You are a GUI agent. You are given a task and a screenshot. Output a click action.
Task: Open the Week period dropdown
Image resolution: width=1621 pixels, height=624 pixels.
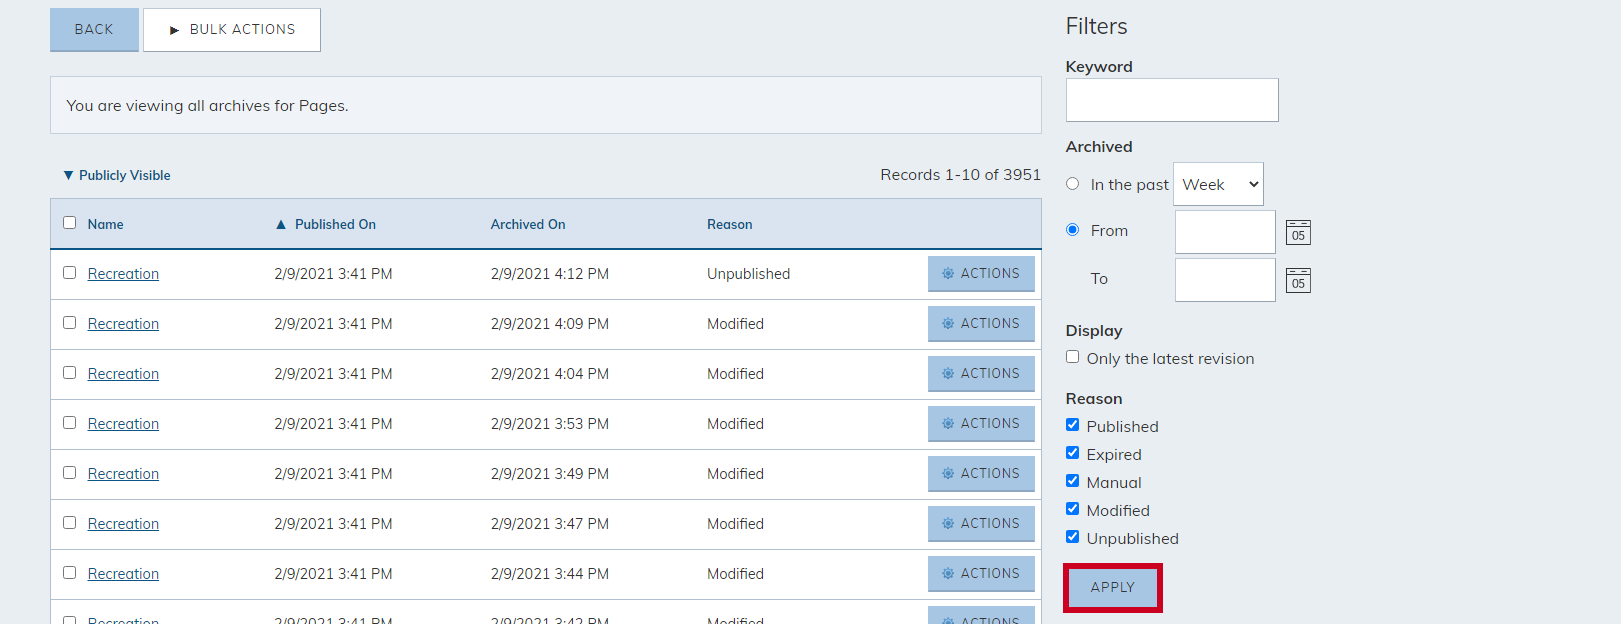(x=1218, y=185)
